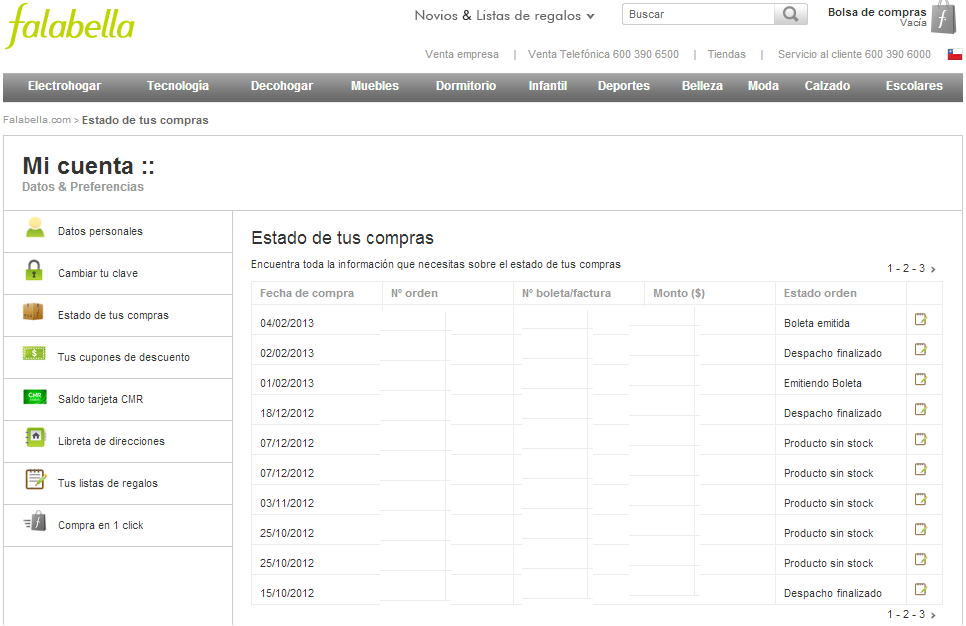The height and width of the screenshot is (626, 966).
Task: Click the Falabella logo
Action: click(x=70, y=26)
